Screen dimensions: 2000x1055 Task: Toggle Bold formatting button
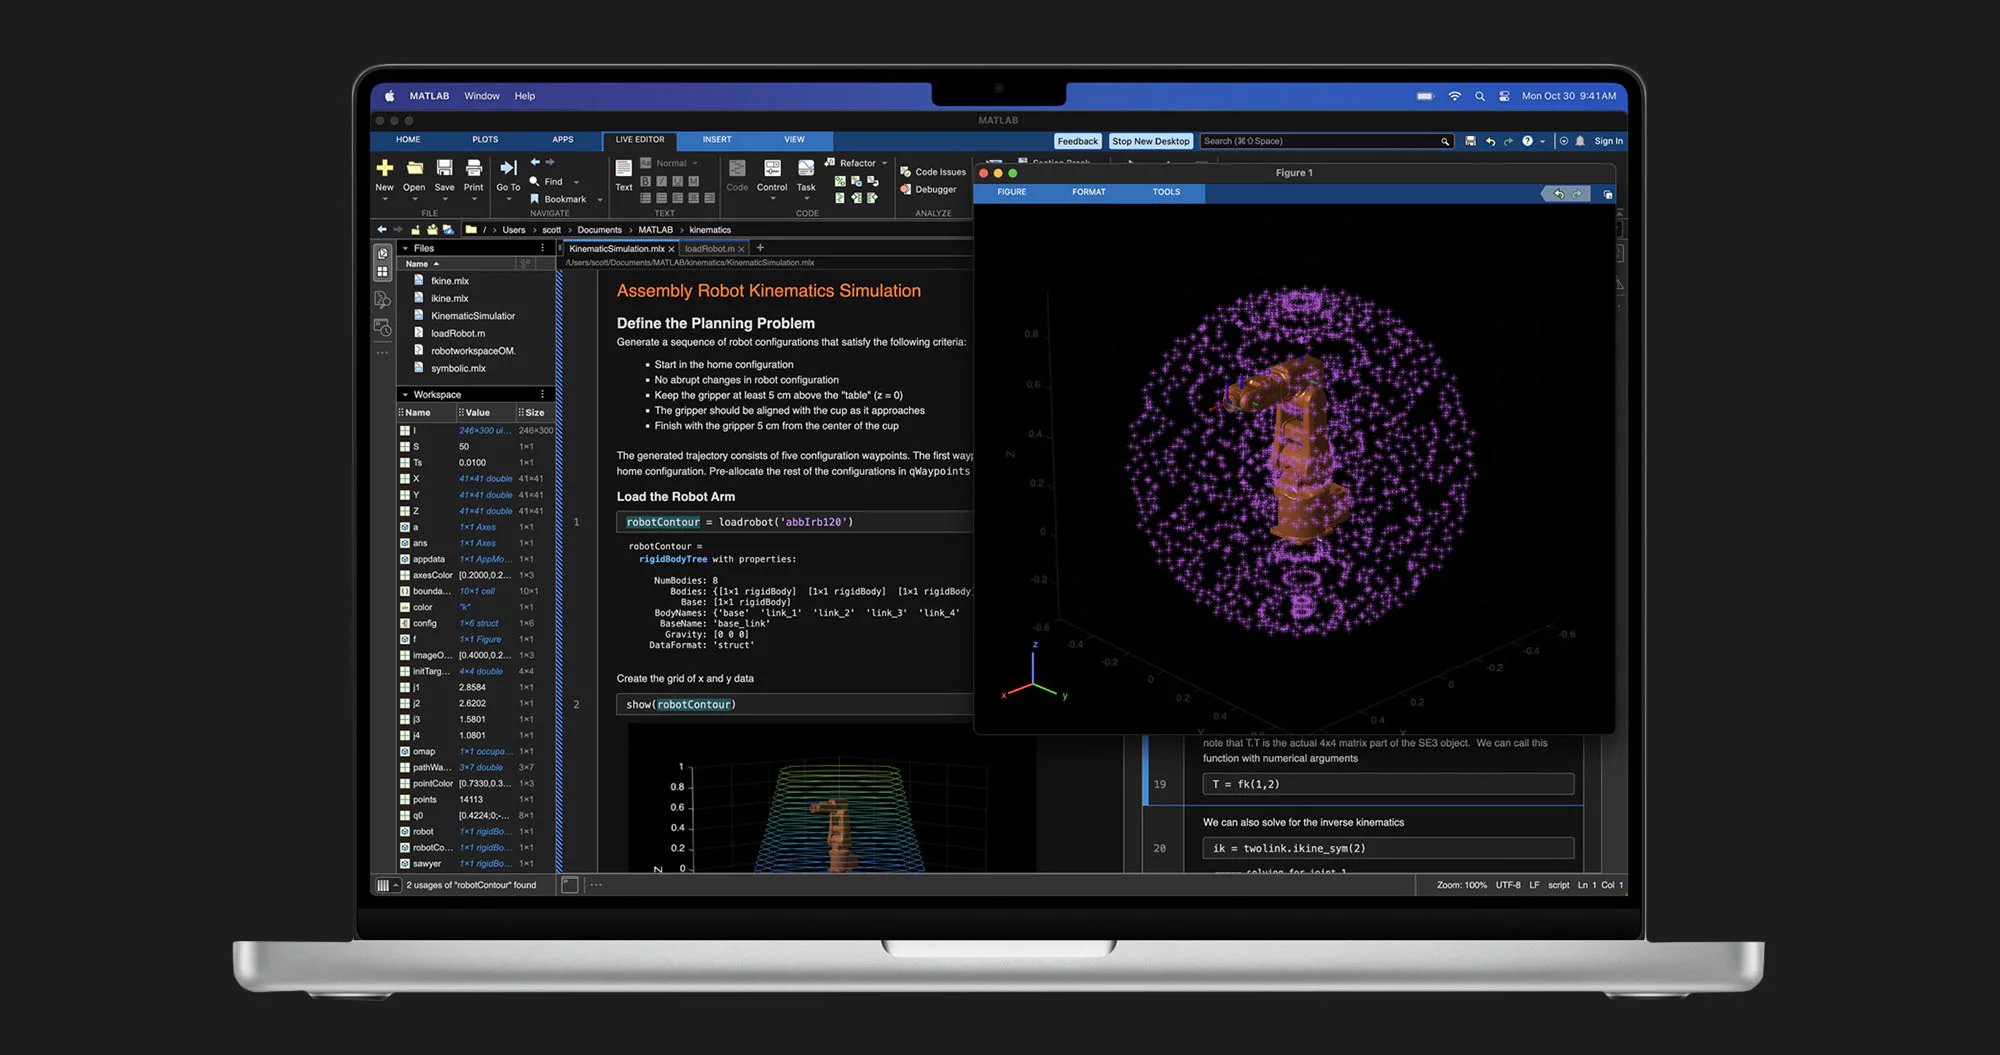(646, 181)
